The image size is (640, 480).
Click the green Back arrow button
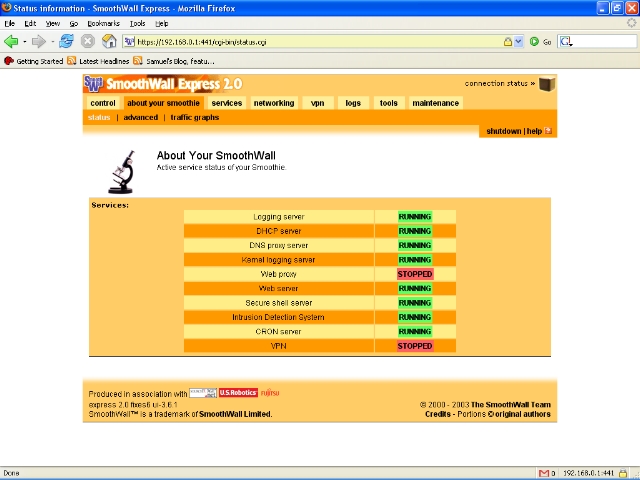coord(11,41)
